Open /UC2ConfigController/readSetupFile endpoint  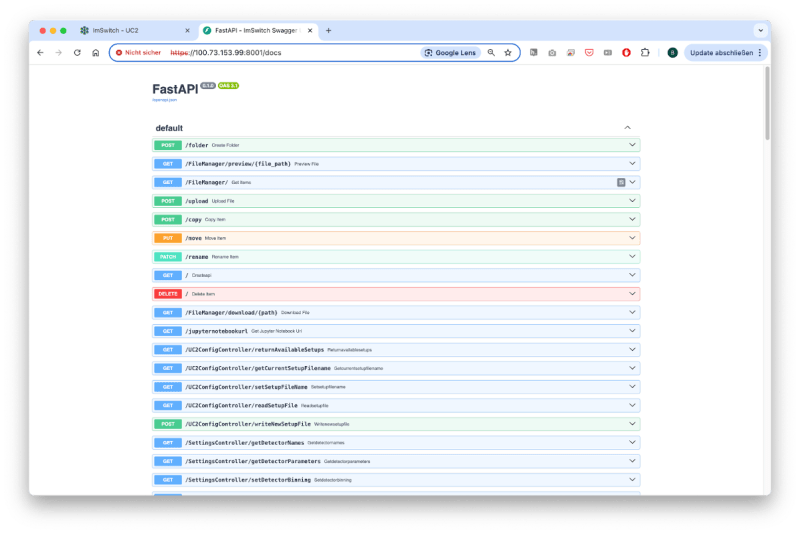(396, 405)
